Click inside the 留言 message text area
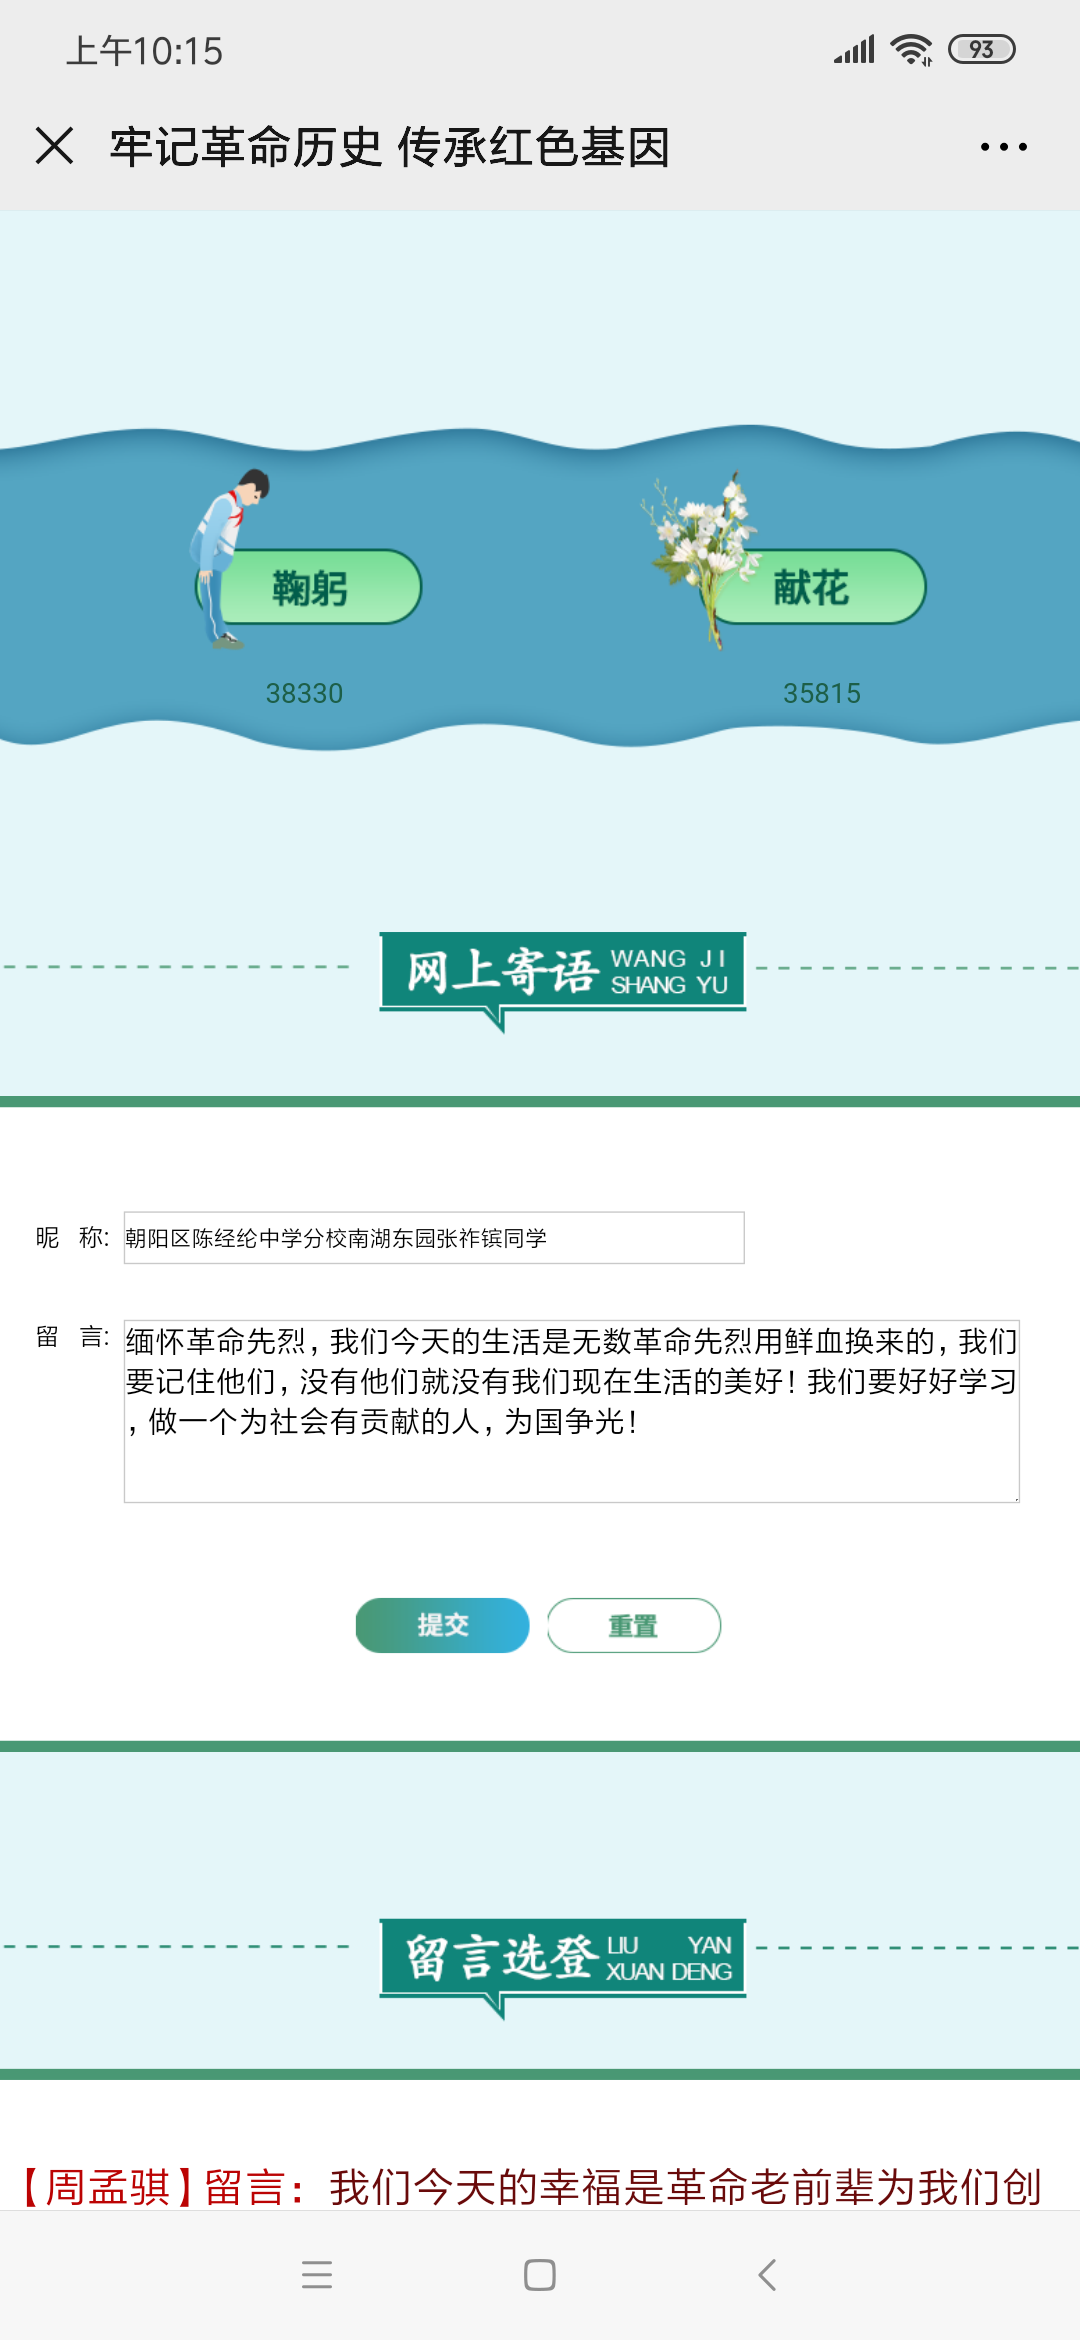1080x2340 pixels. click(571, 1410)
